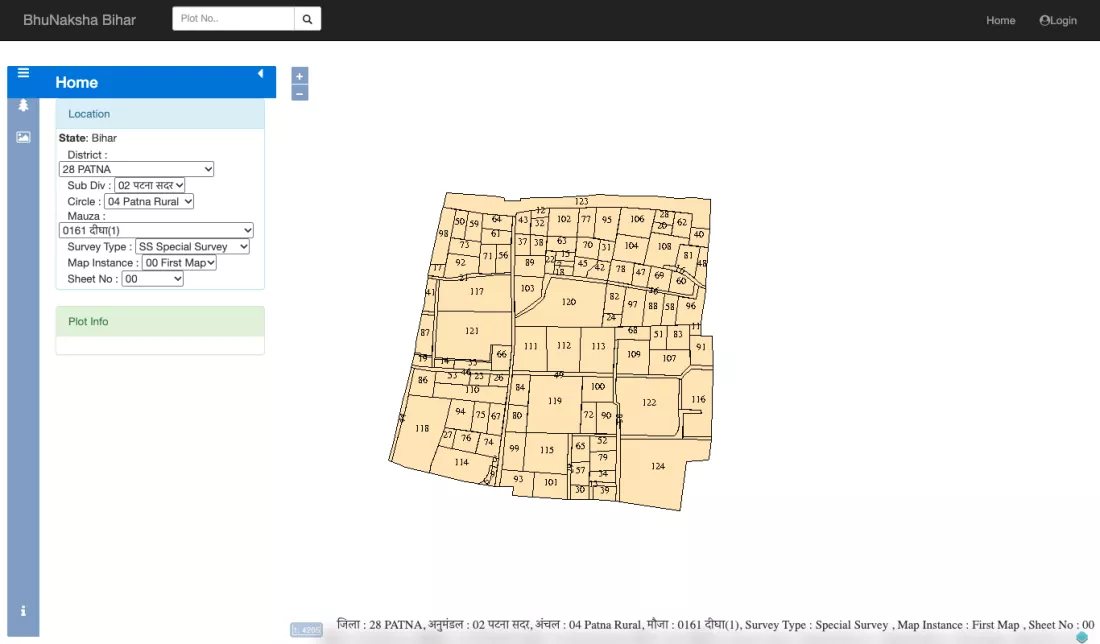
Task: Select plot 123 on the map
Action: point(582,201)
